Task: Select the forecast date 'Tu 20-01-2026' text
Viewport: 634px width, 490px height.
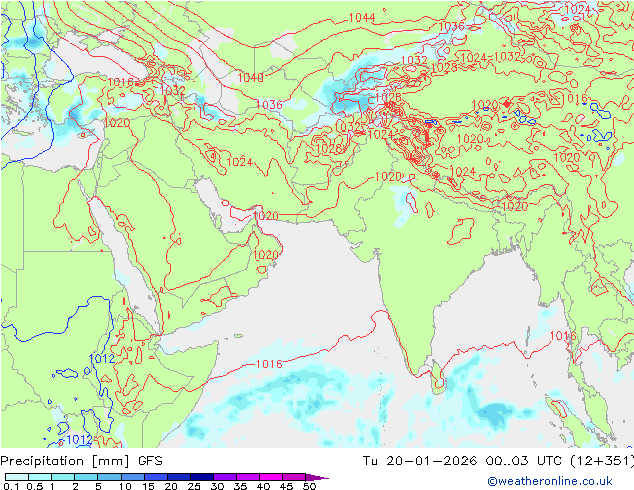Action: [x=419, y=461]
